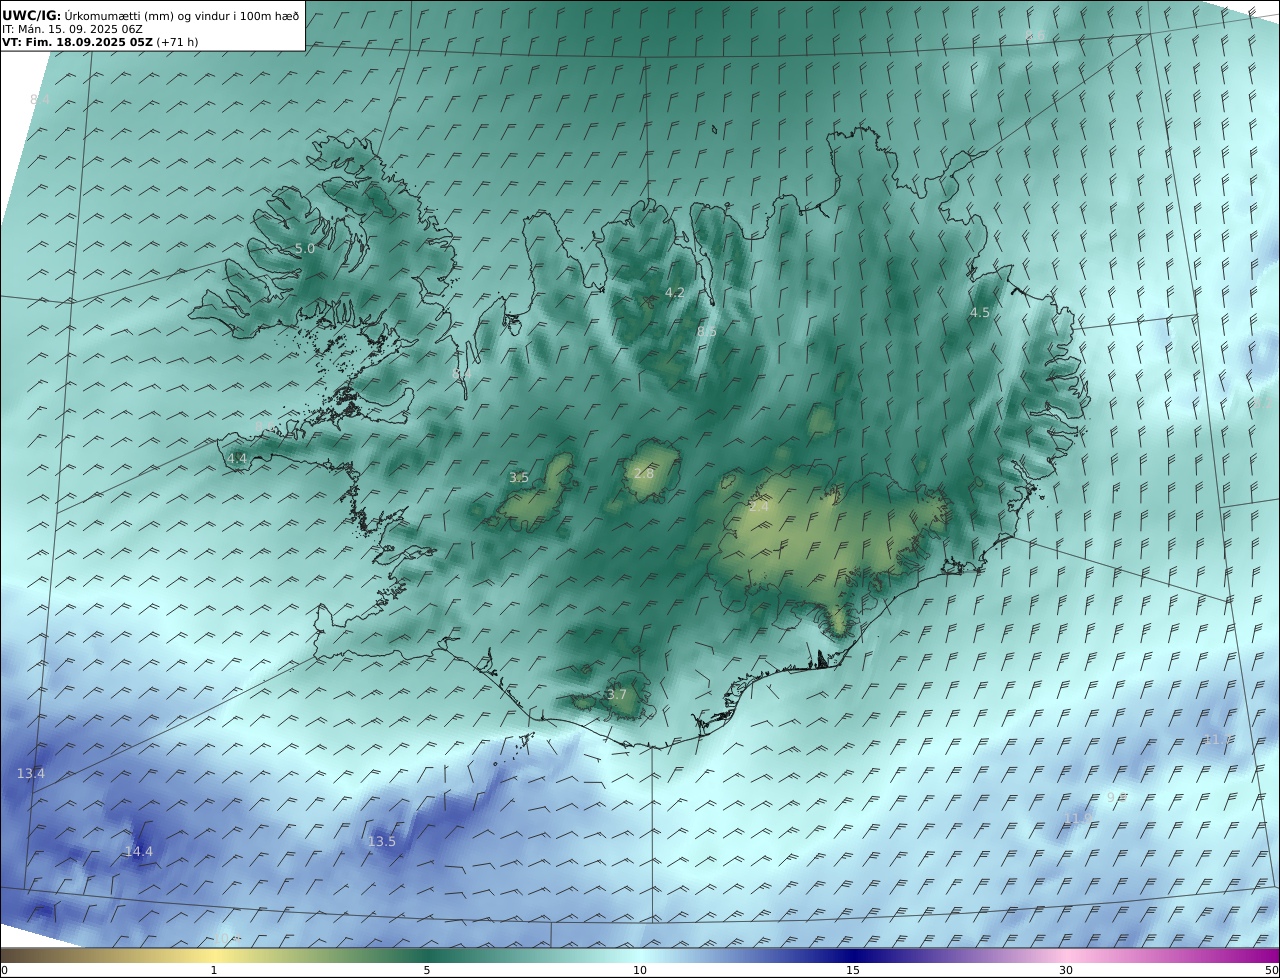Click the 3.5 value on the western glacier
Viewport: 1280px width, 978px height.
pyautogui.click(x=519, y=477)
